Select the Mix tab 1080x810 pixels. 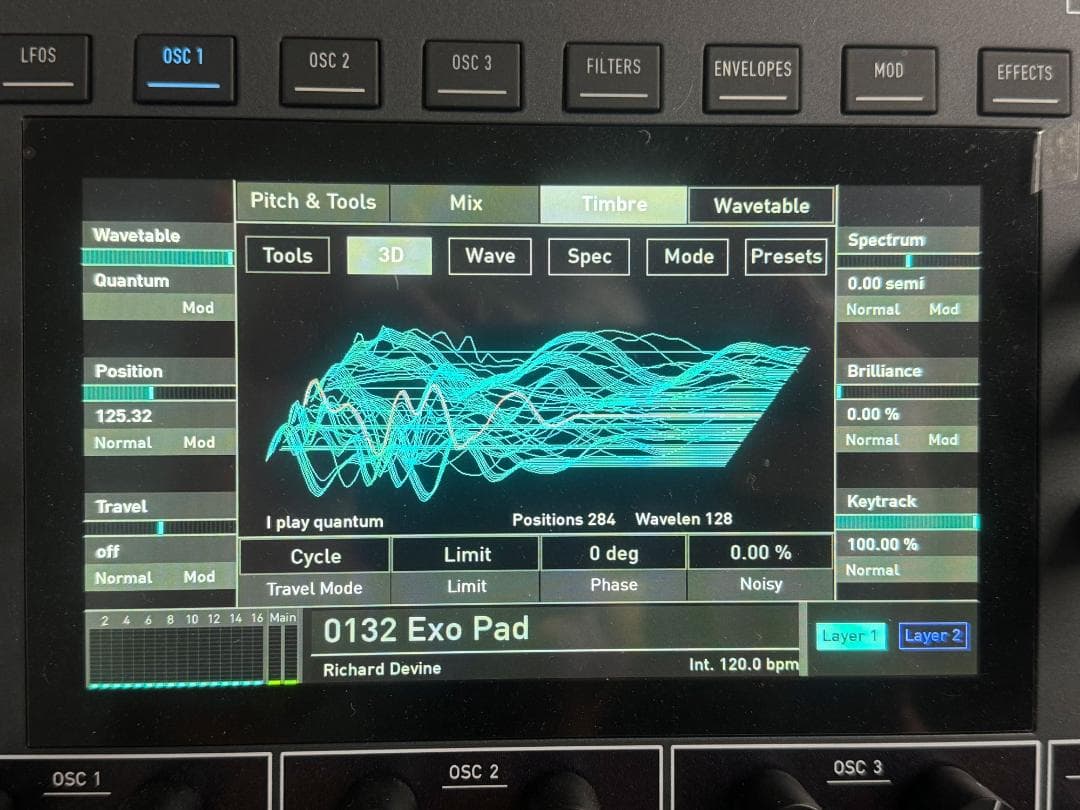tap(465, 203)
